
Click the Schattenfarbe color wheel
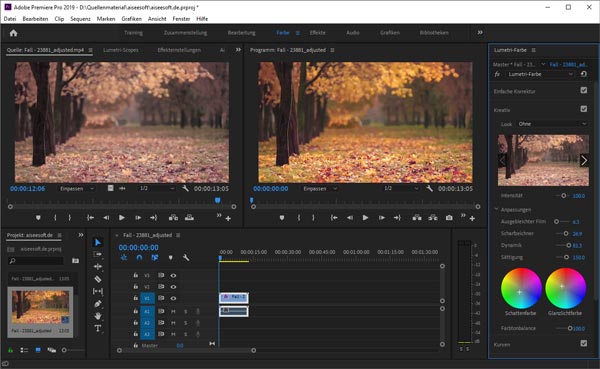click(521, 288)
